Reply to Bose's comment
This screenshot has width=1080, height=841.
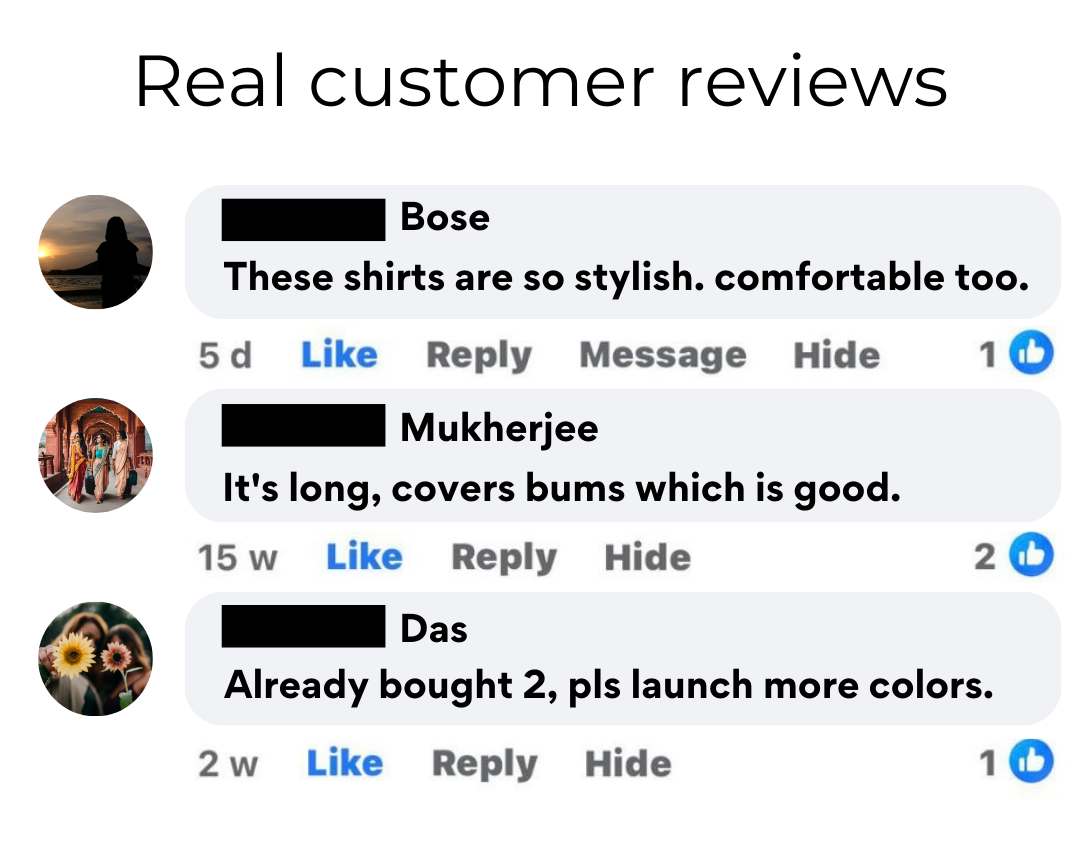479,357
